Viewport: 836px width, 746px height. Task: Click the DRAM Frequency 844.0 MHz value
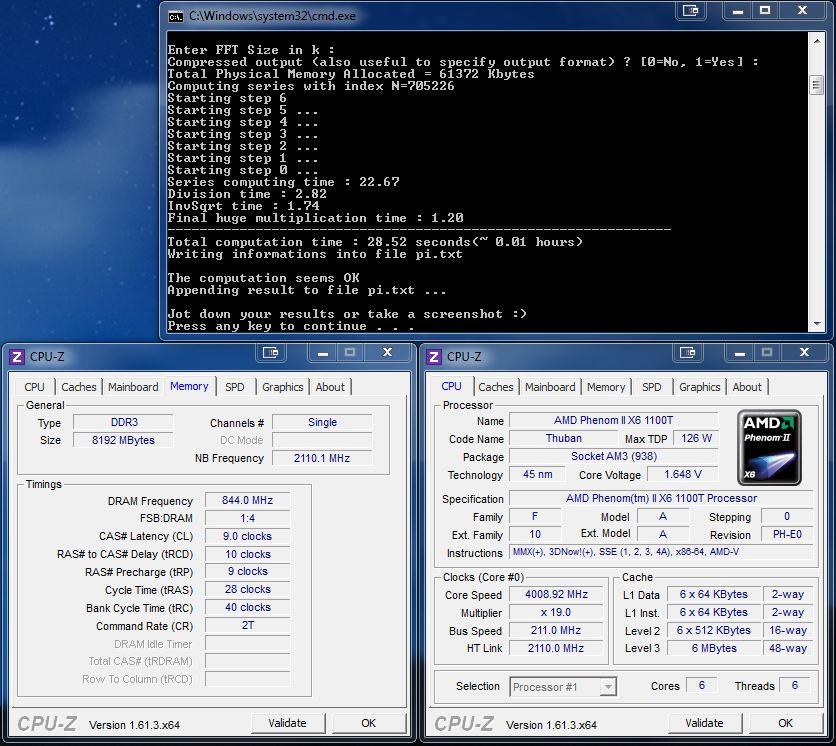tap(247, 500)
